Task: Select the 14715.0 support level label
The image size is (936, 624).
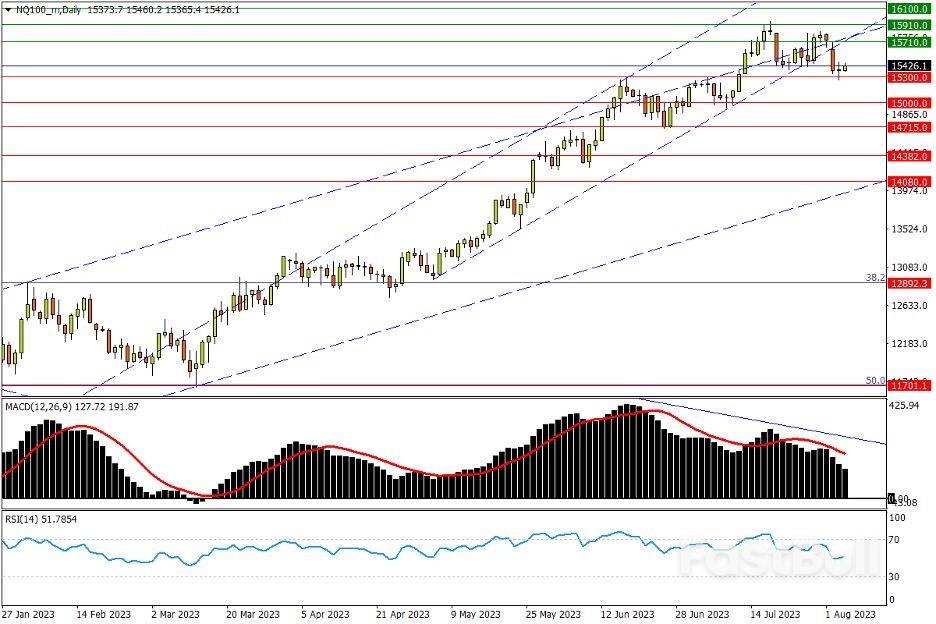Action: [910, 128]
